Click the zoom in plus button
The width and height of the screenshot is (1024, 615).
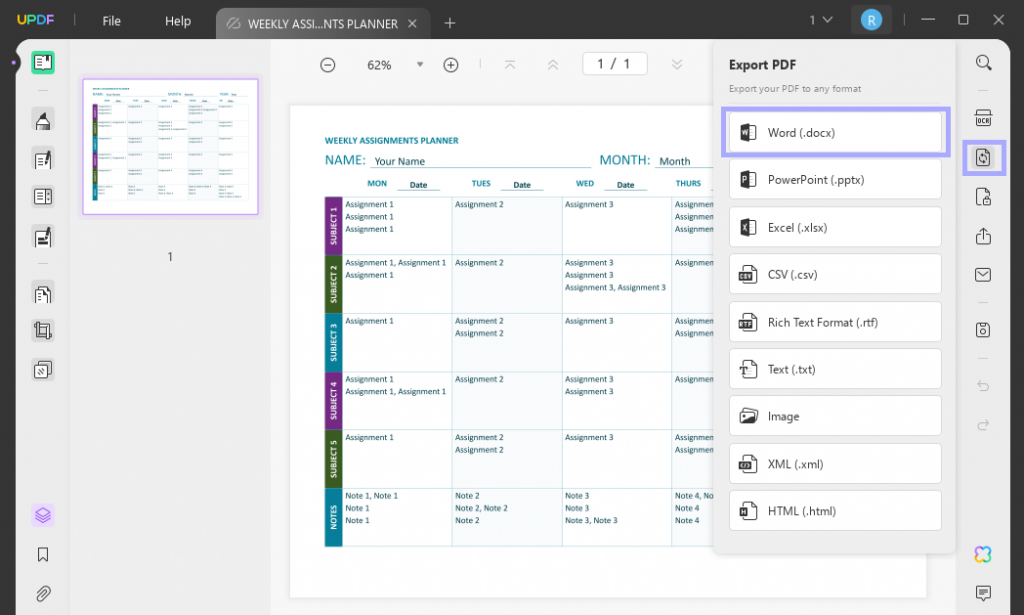(x=451, y=65)
